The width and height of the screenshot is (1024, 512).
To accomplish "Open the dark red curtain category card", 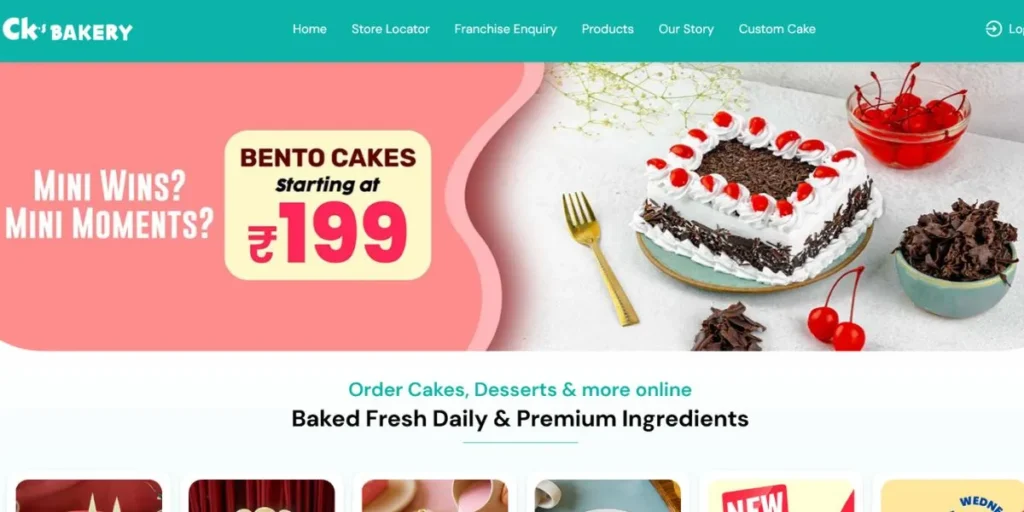I will coord(261,496).
